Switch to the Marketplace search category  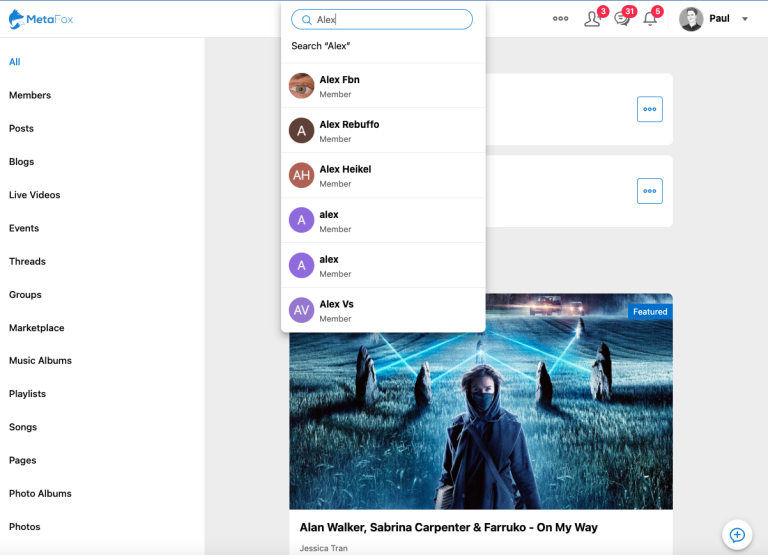point(36,328)
